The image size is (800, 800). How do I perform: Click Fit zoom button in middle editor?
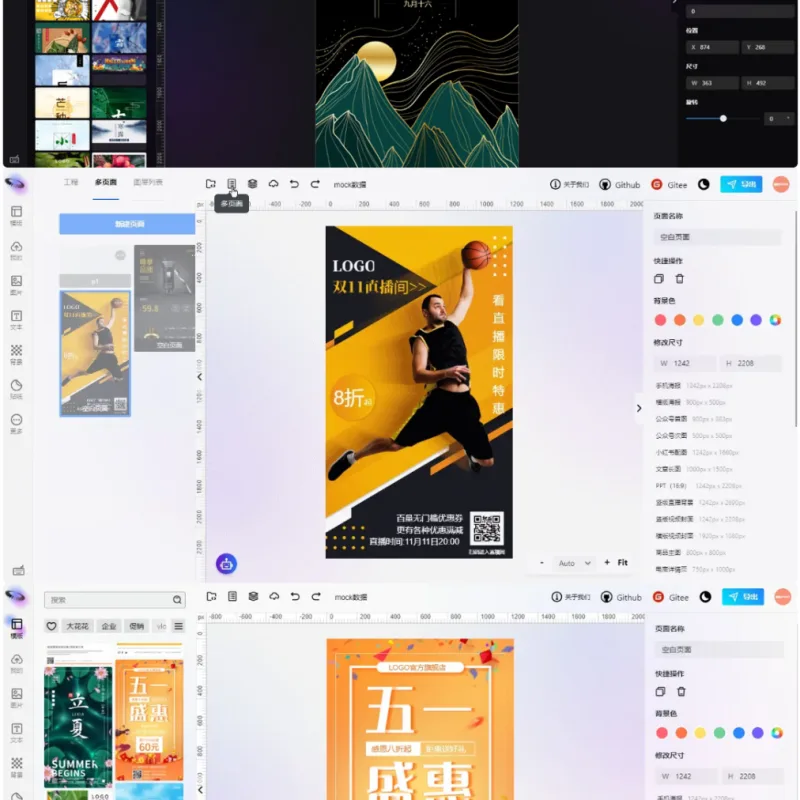click(622, 562)
